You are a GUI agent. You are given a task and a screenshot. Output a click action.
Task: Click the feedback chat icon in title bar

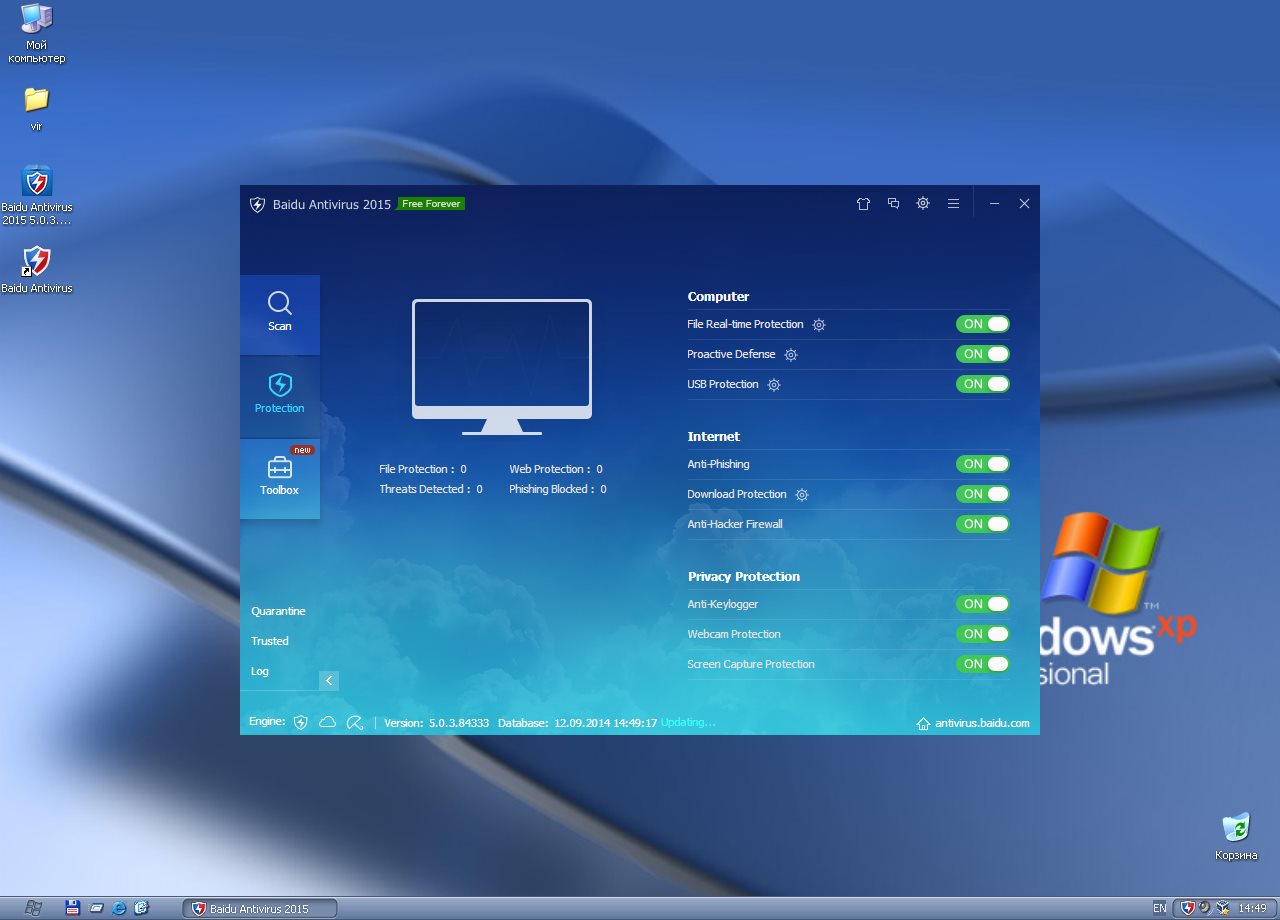[893, 203]
